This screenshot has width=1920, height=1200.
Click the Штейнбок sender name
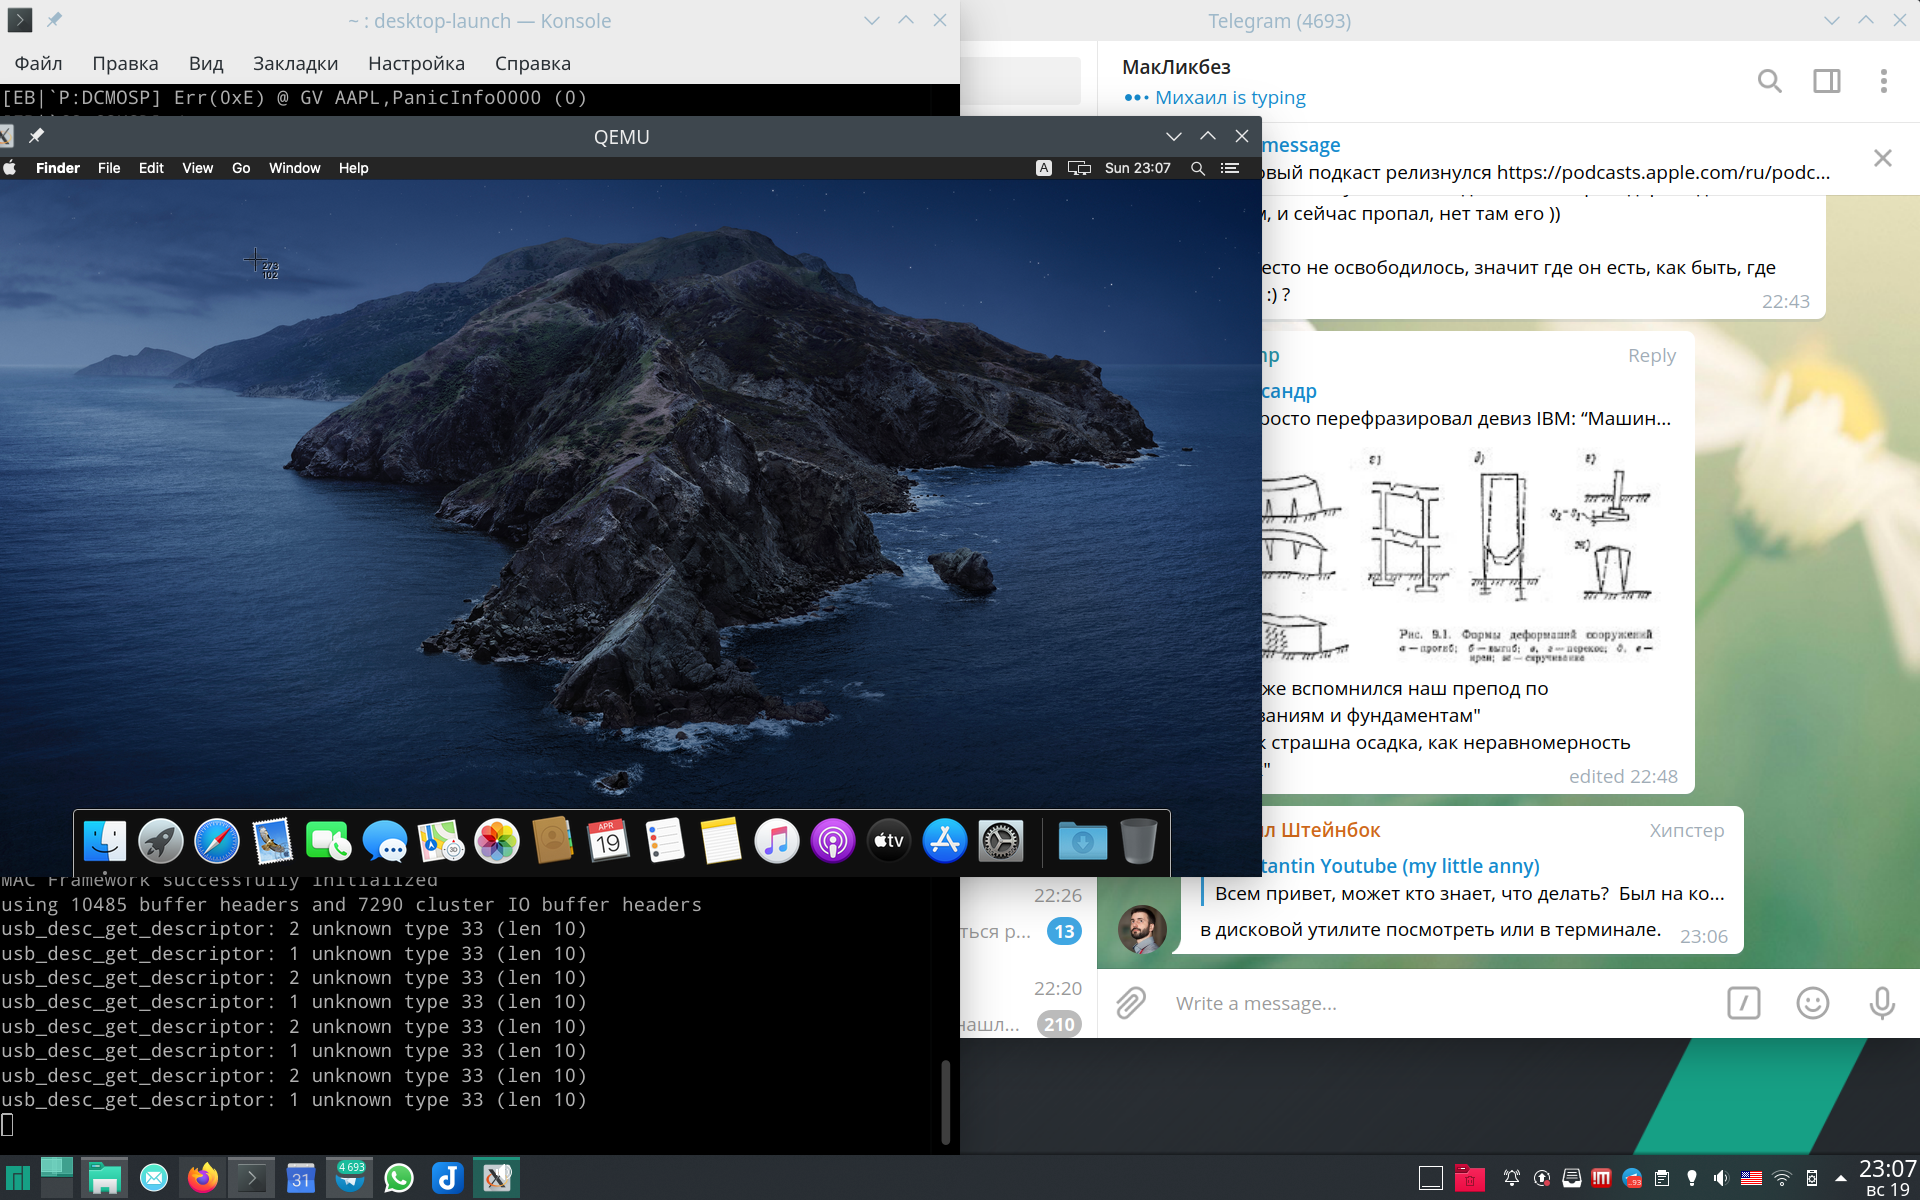[1321, 830]
